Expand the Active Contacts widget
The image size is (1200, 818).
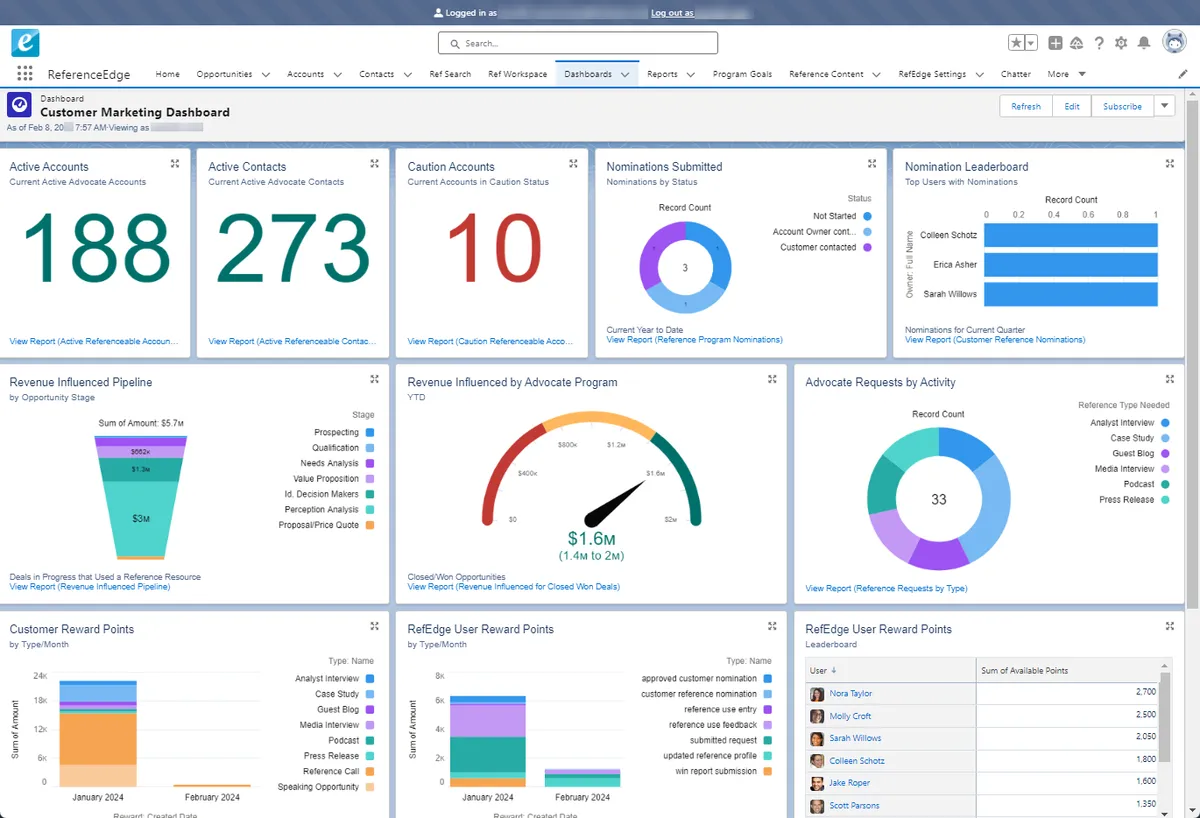click(374, 163)
